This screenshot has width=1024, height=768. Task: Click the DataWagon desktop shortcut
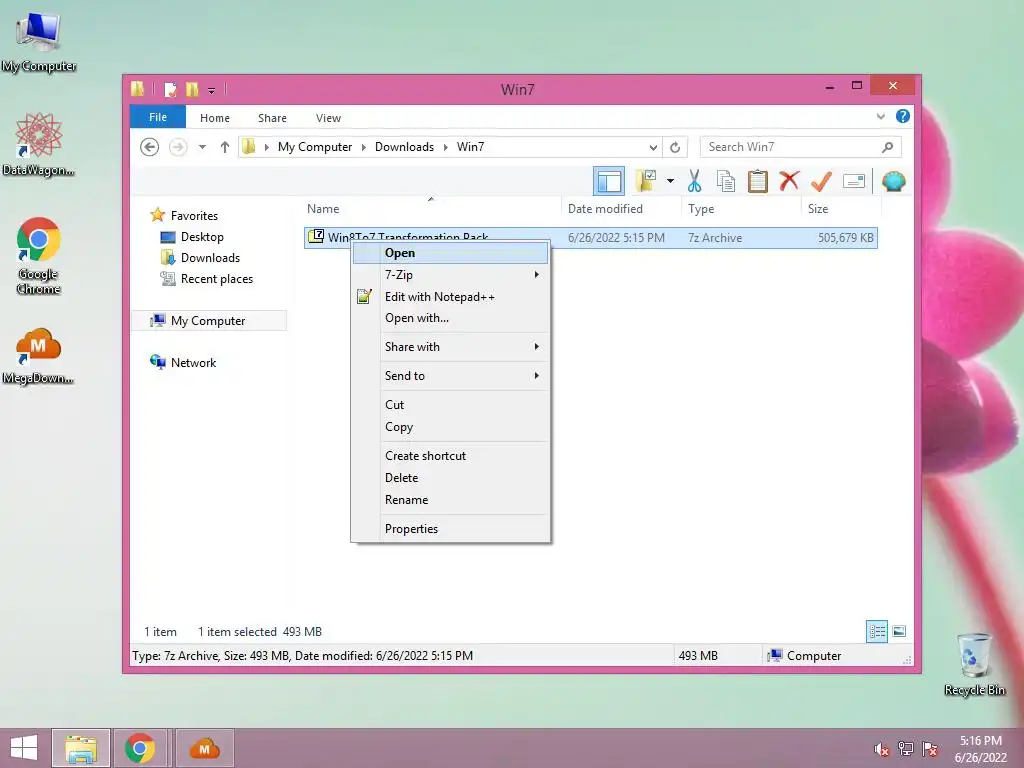tap(39, 144)
